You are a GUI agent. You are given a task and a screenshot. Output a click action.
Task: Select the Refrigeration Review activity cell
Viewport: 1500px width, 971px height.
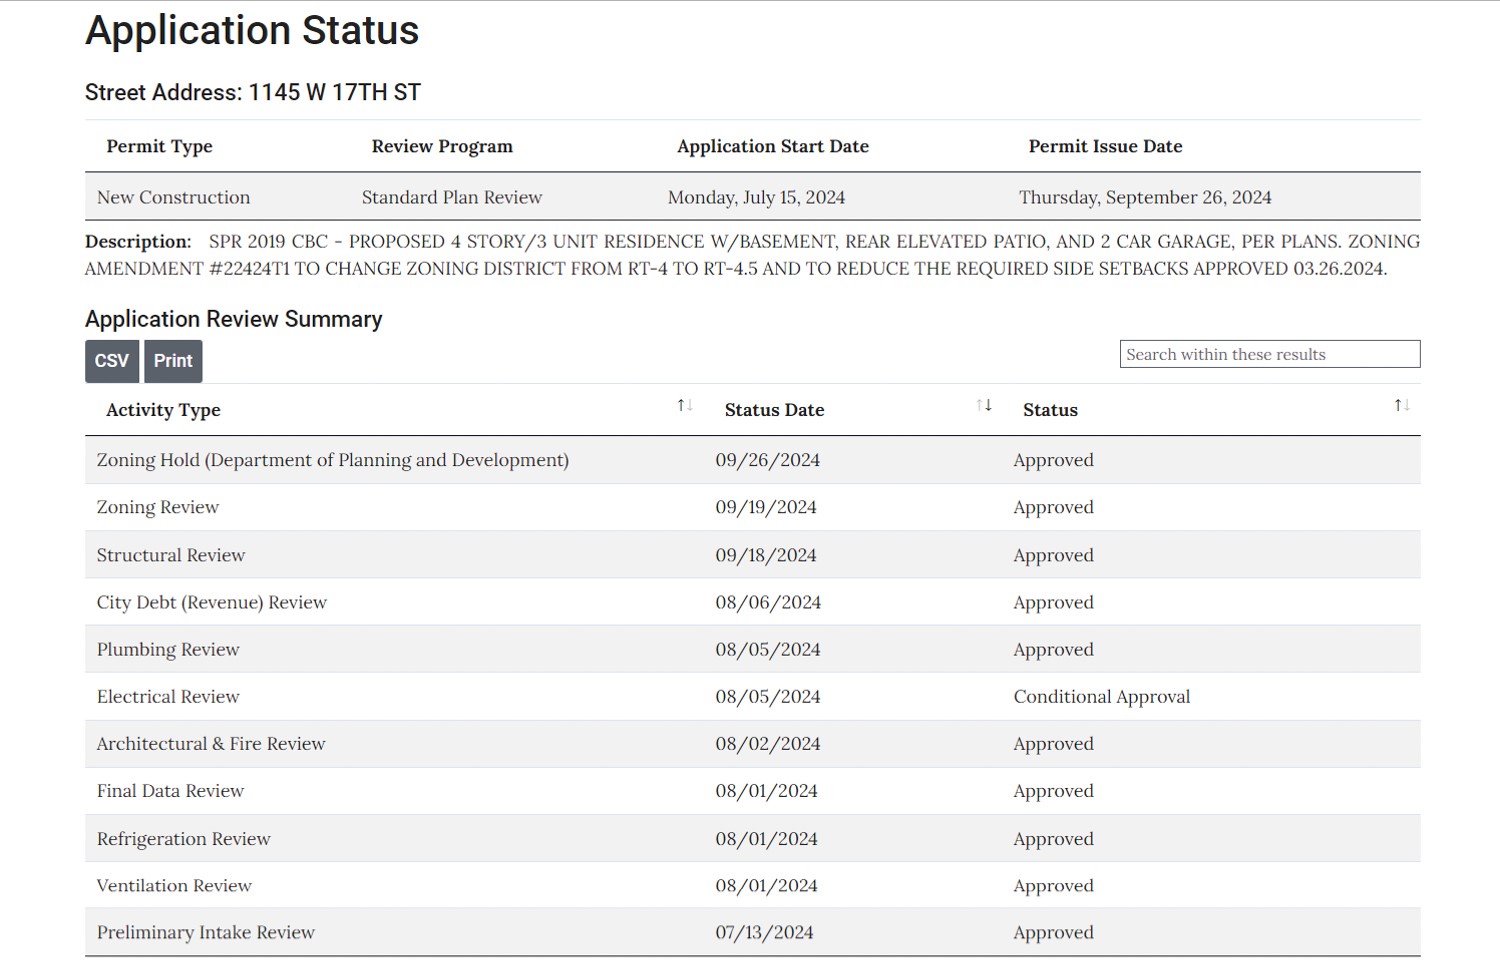point(184,838)
